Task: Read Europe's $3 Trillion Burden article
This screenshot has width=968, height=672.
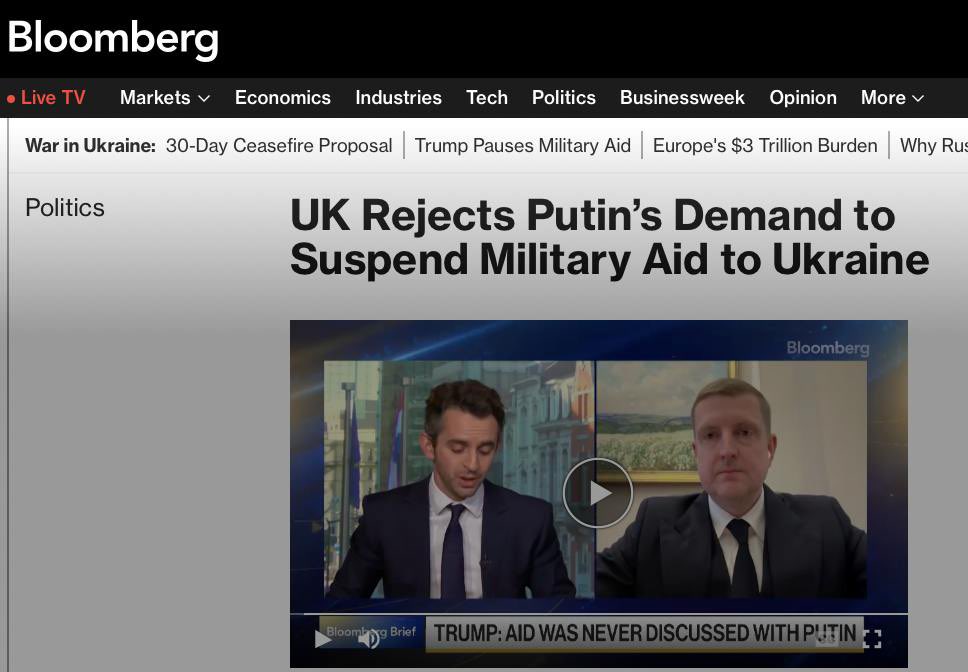Action: 765,146
